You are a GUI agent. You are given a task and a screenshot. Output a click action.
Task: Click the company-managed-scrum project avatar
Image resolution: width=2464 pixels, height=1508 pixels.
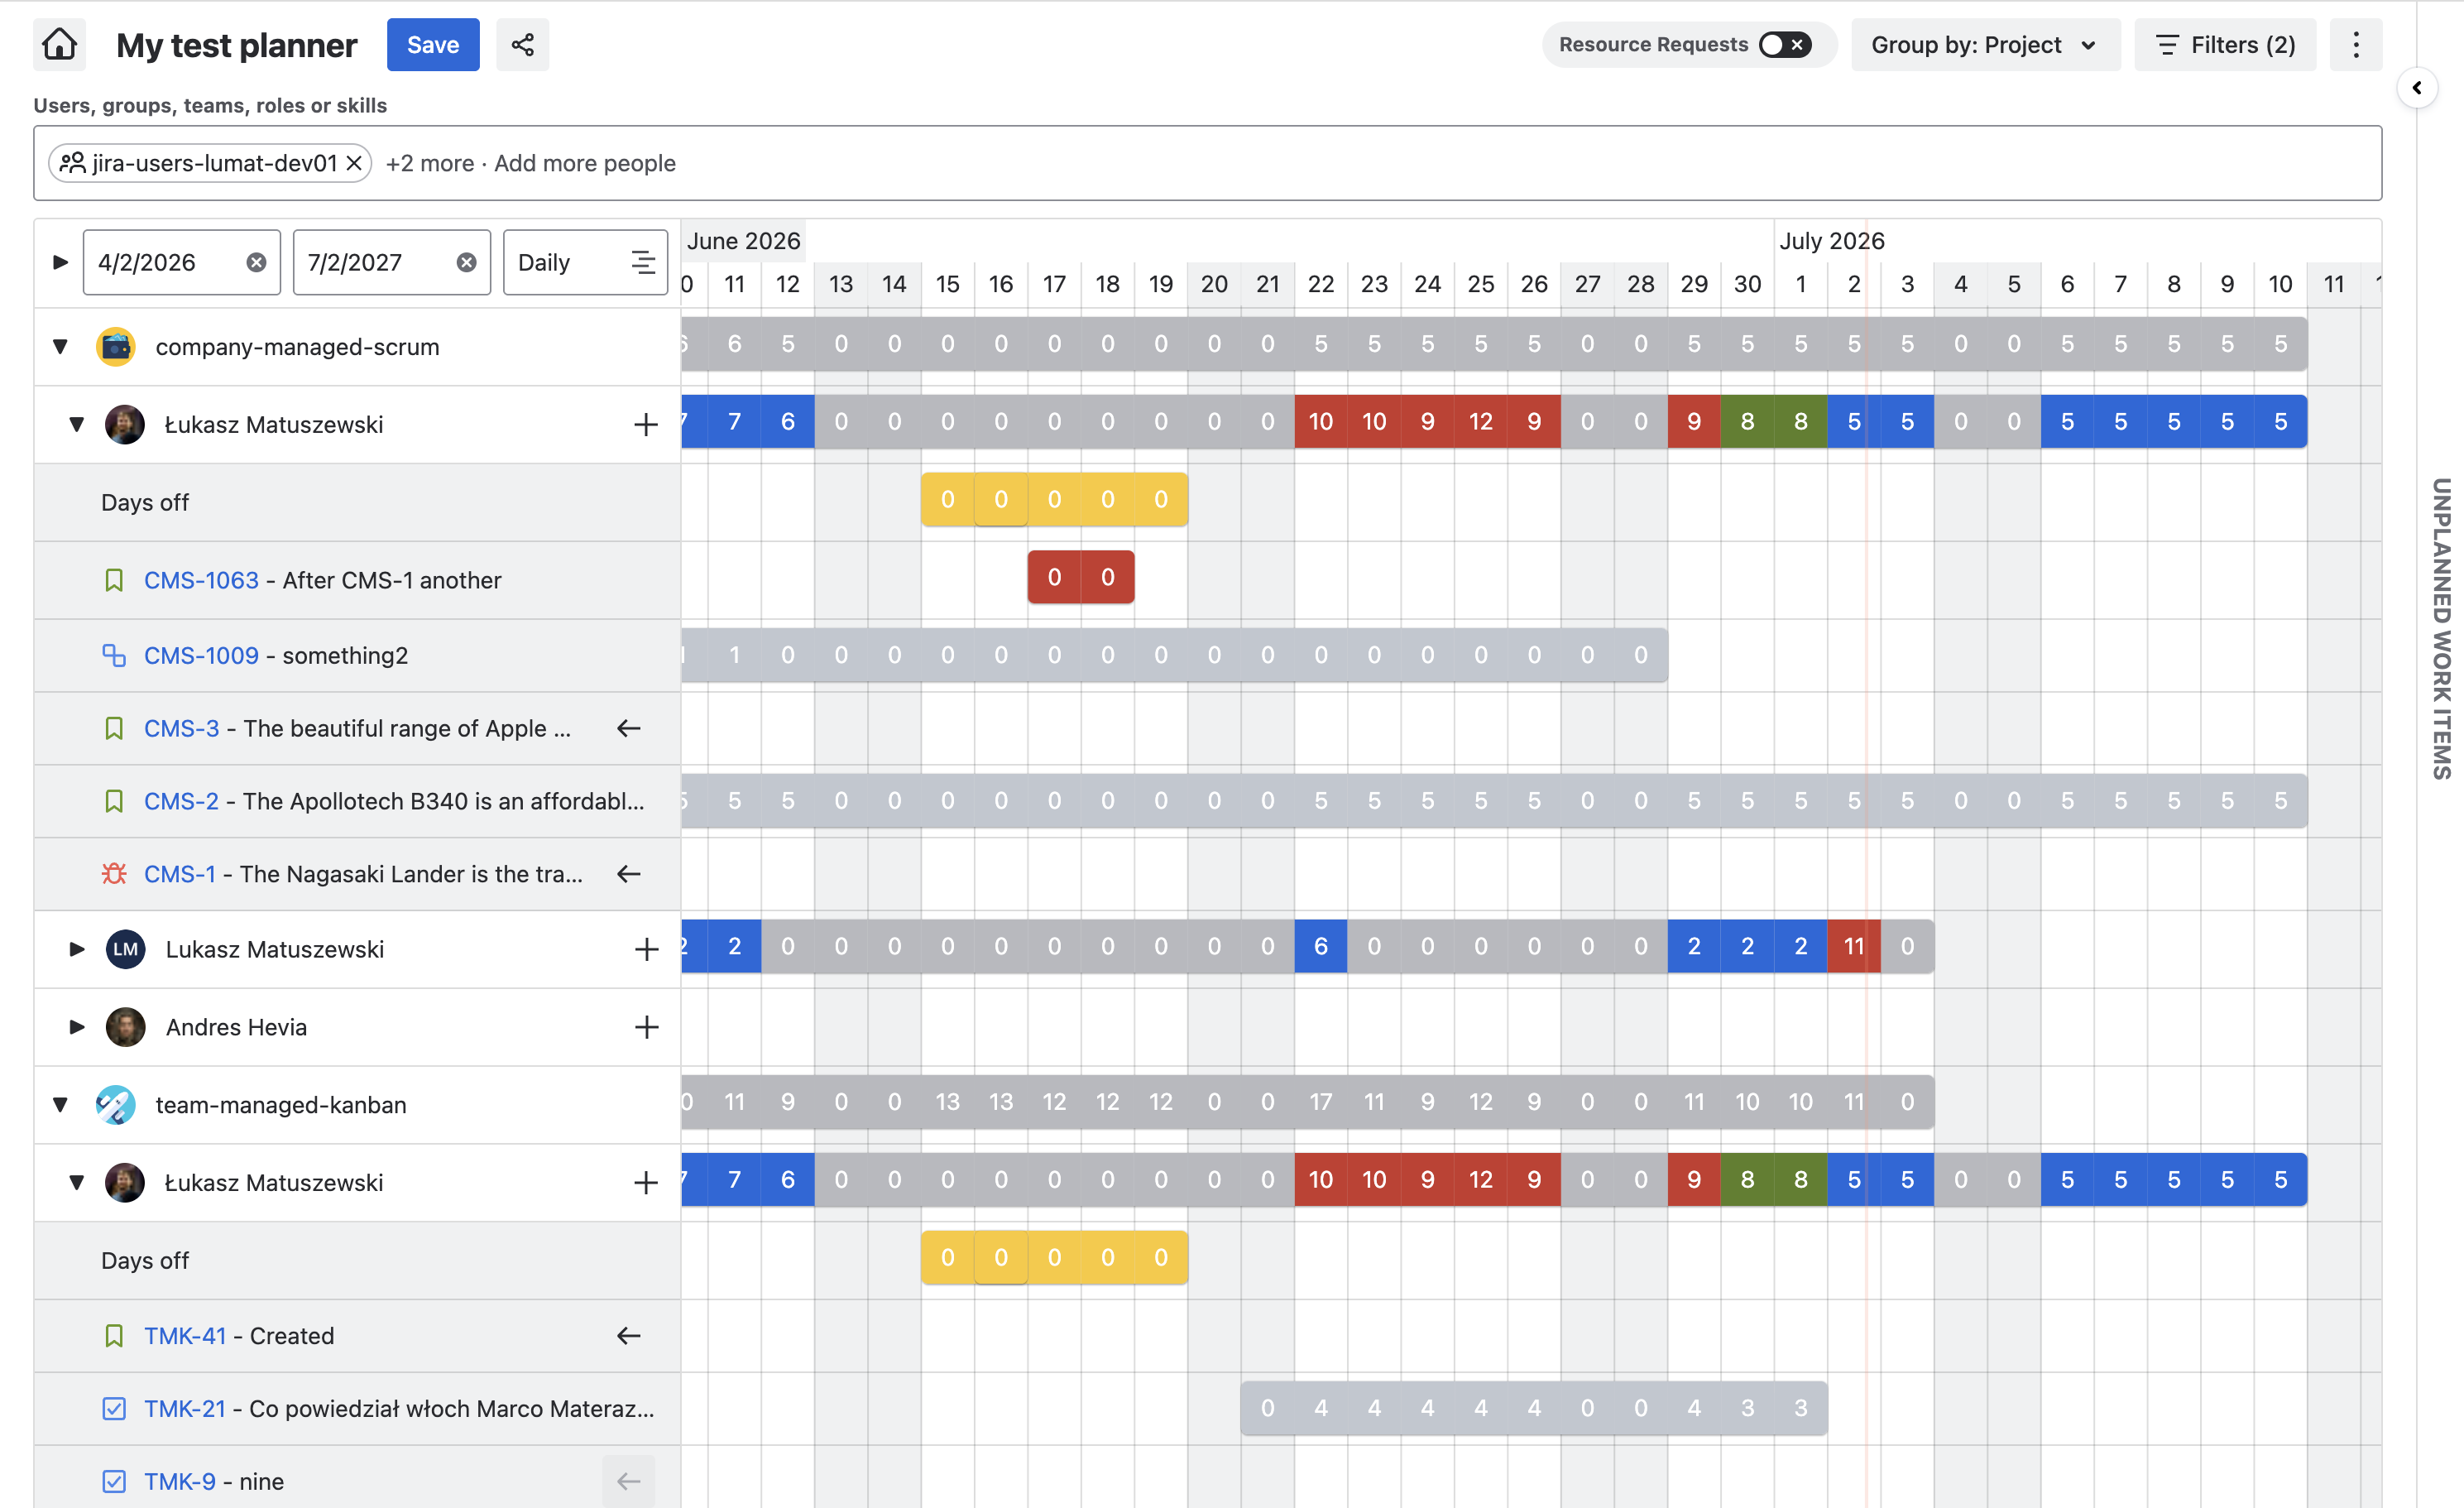(116, 347)
